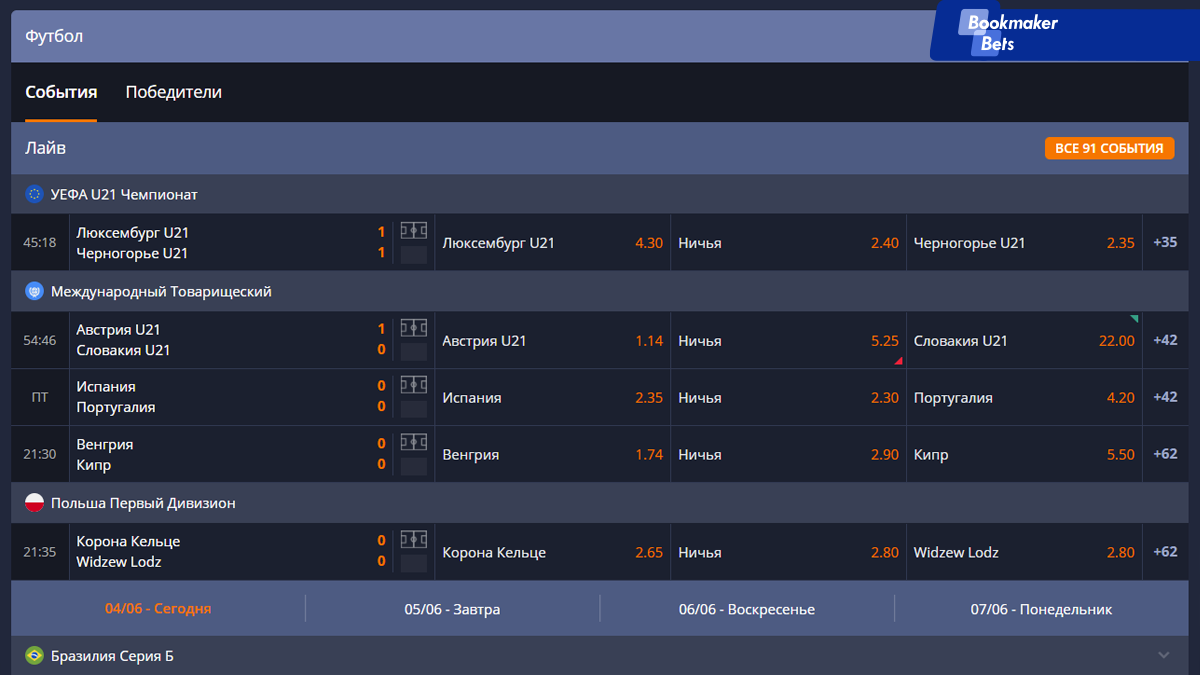Expand +35 more markets for Люксембург U21
Screen dimensions: 1200x675
[1165, 242]
